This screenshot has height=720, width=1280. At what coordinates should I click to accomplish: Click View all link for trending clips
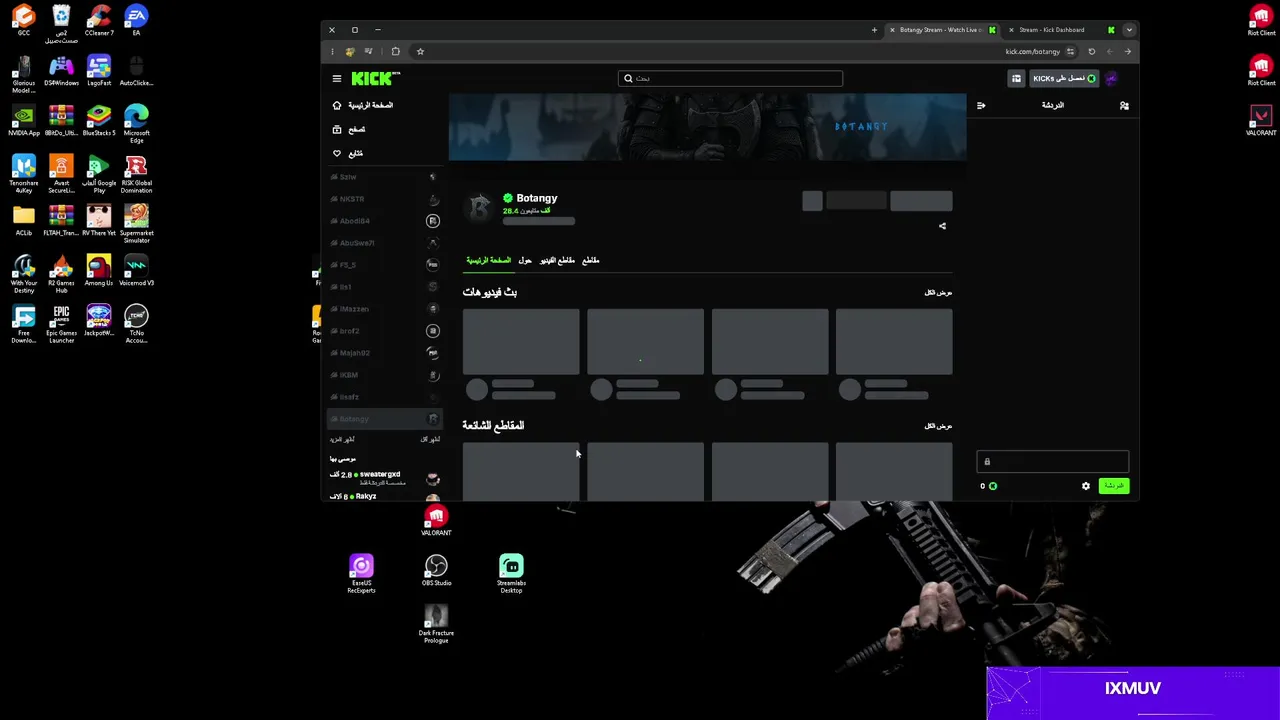(x=938, y=426)
